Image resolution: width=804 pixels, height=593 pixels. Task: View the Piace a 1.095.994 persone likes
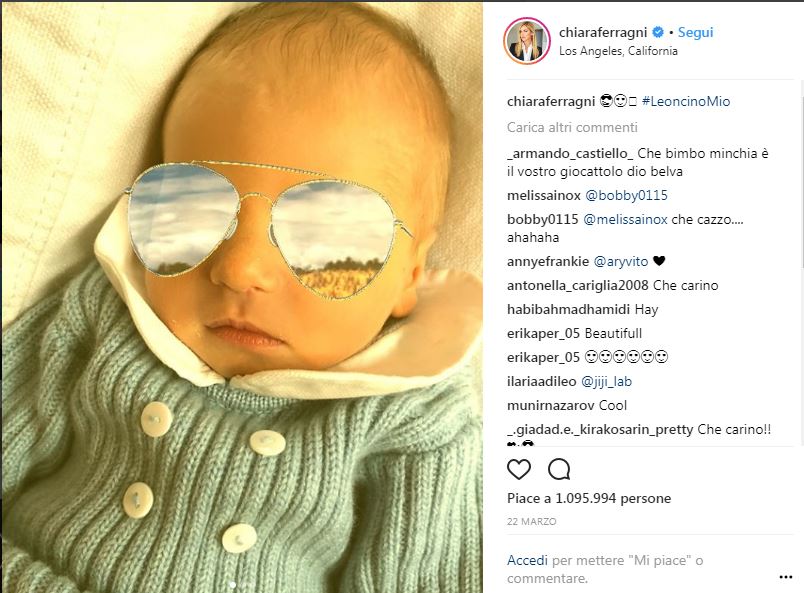pyautogui.click(x=589, y=498)
